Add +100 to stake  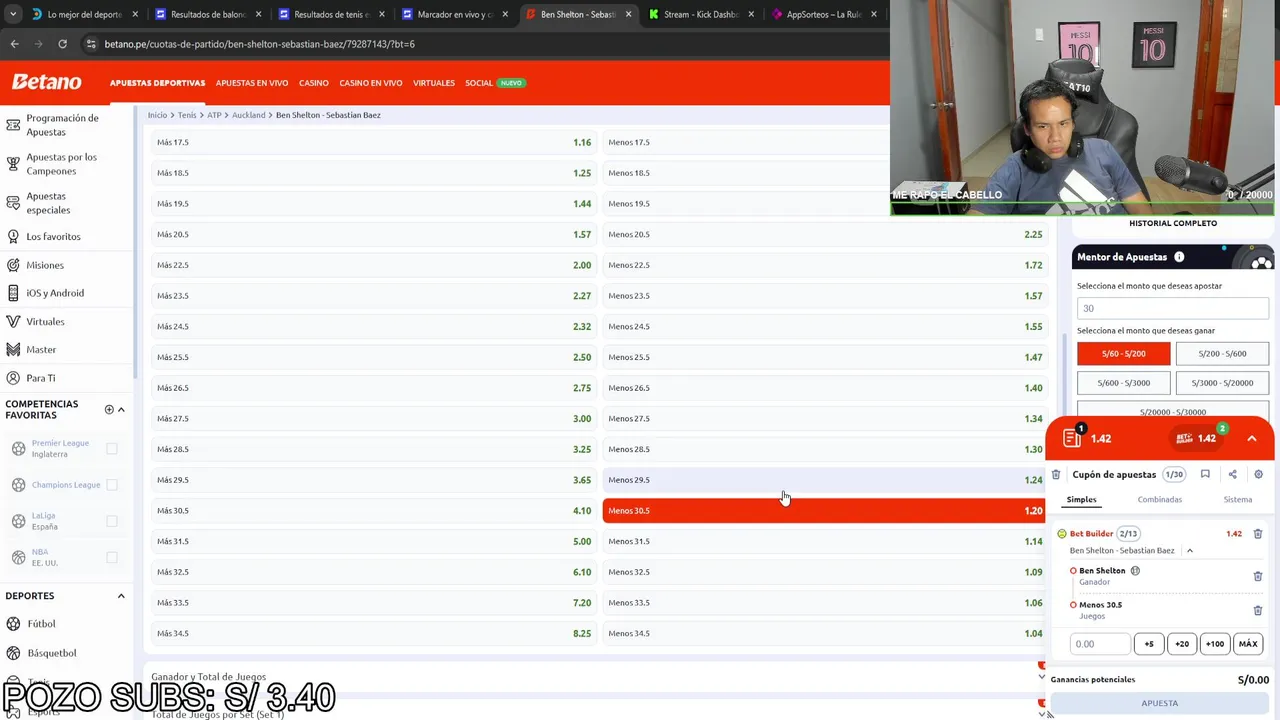tap(1215, 644)
